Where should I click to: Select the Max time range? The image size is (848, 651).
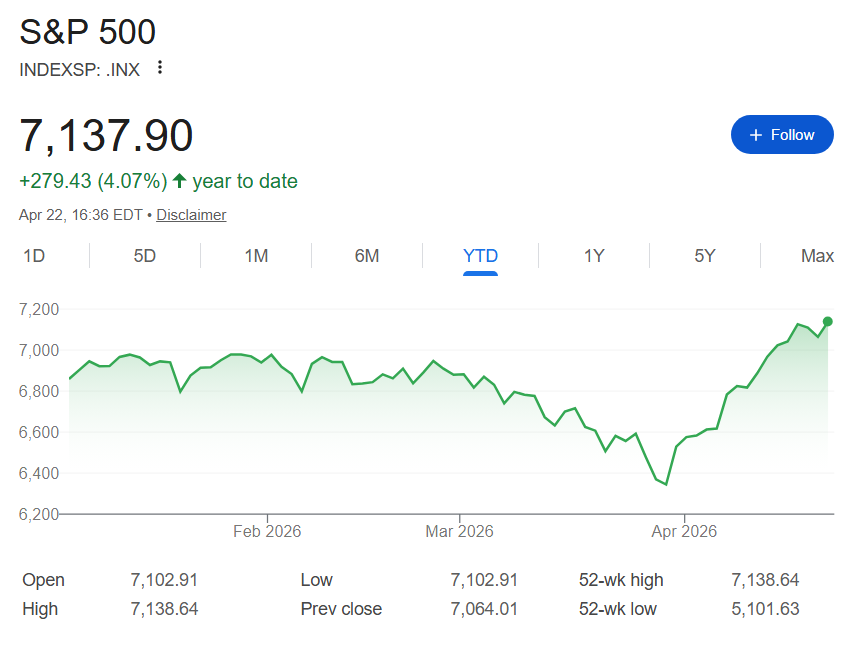817,255
